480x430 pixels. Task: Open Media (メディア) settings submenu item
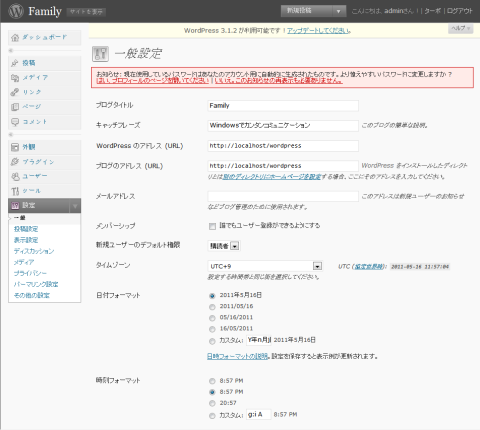[24, 262]
